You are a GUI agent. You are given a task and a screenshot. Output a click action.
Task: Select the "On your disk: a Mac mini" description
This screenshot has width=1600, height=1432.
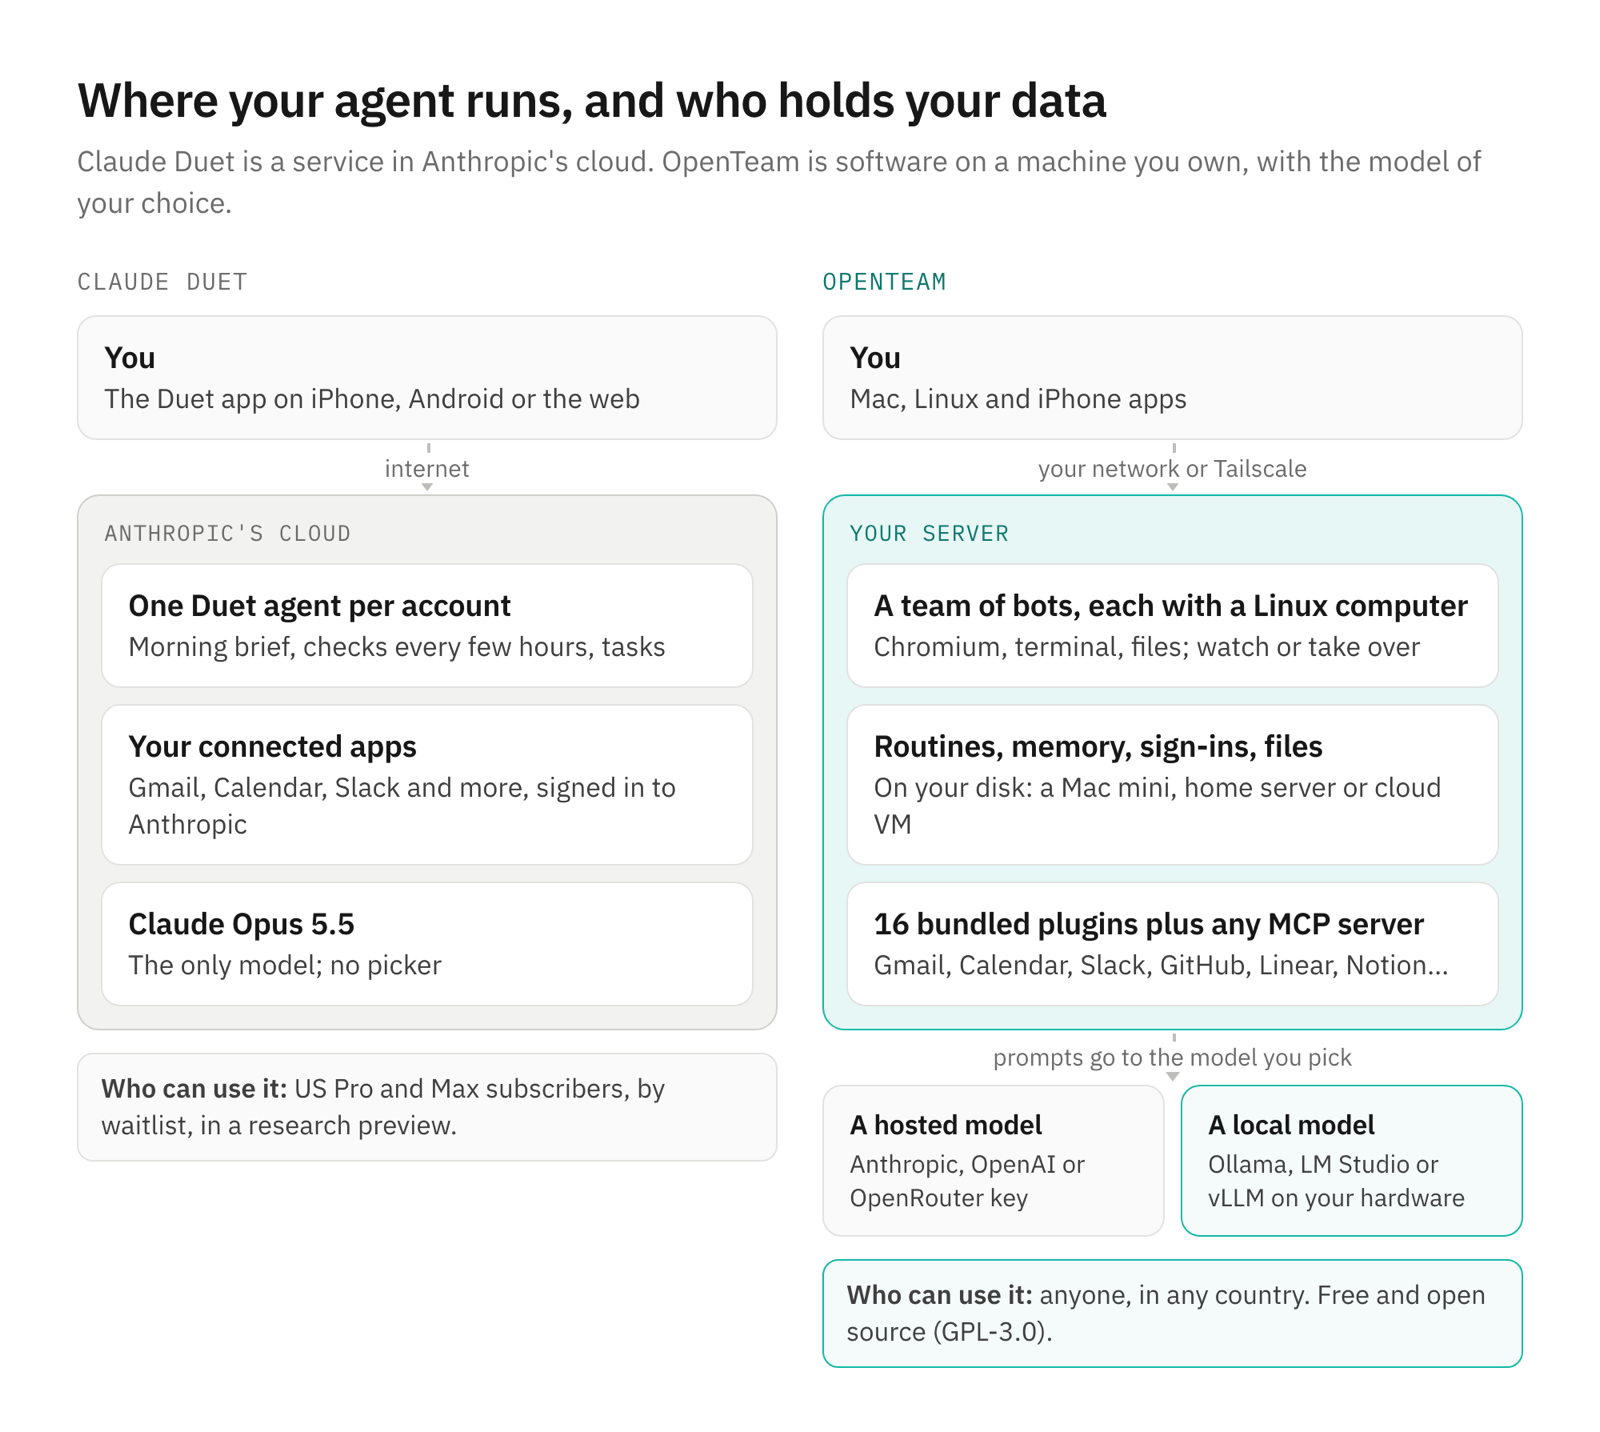pos(1157,806)
